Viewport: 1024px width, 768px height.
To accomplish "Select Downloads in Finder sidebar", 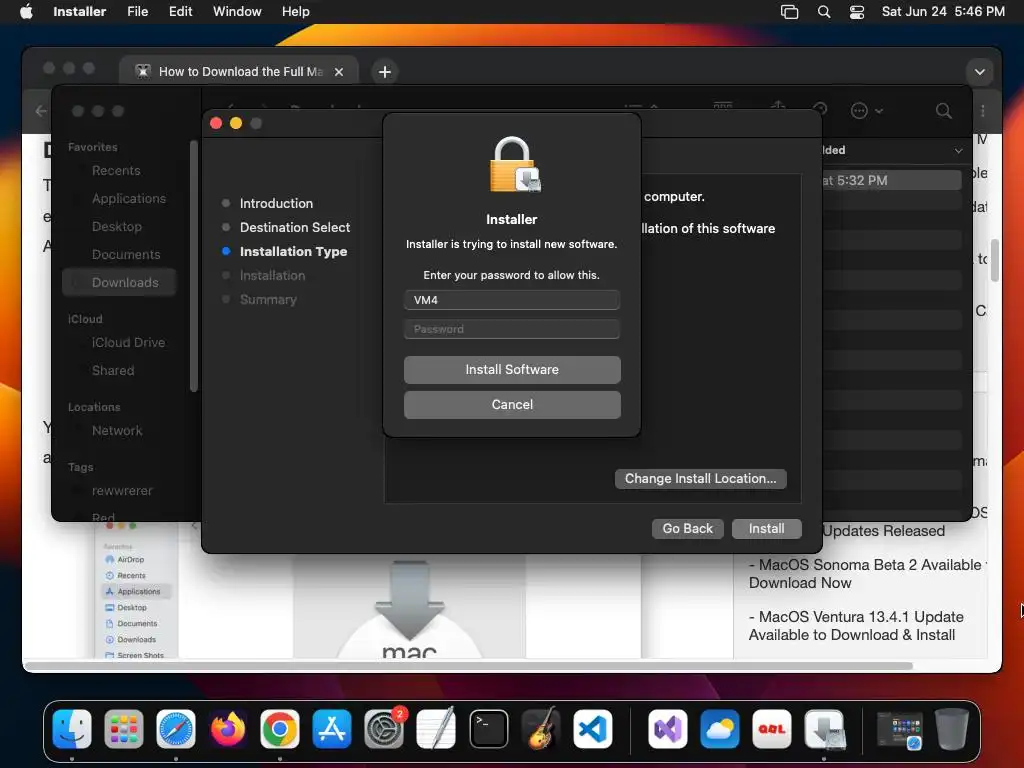I will pyautogui.click(x=119, y=282).
